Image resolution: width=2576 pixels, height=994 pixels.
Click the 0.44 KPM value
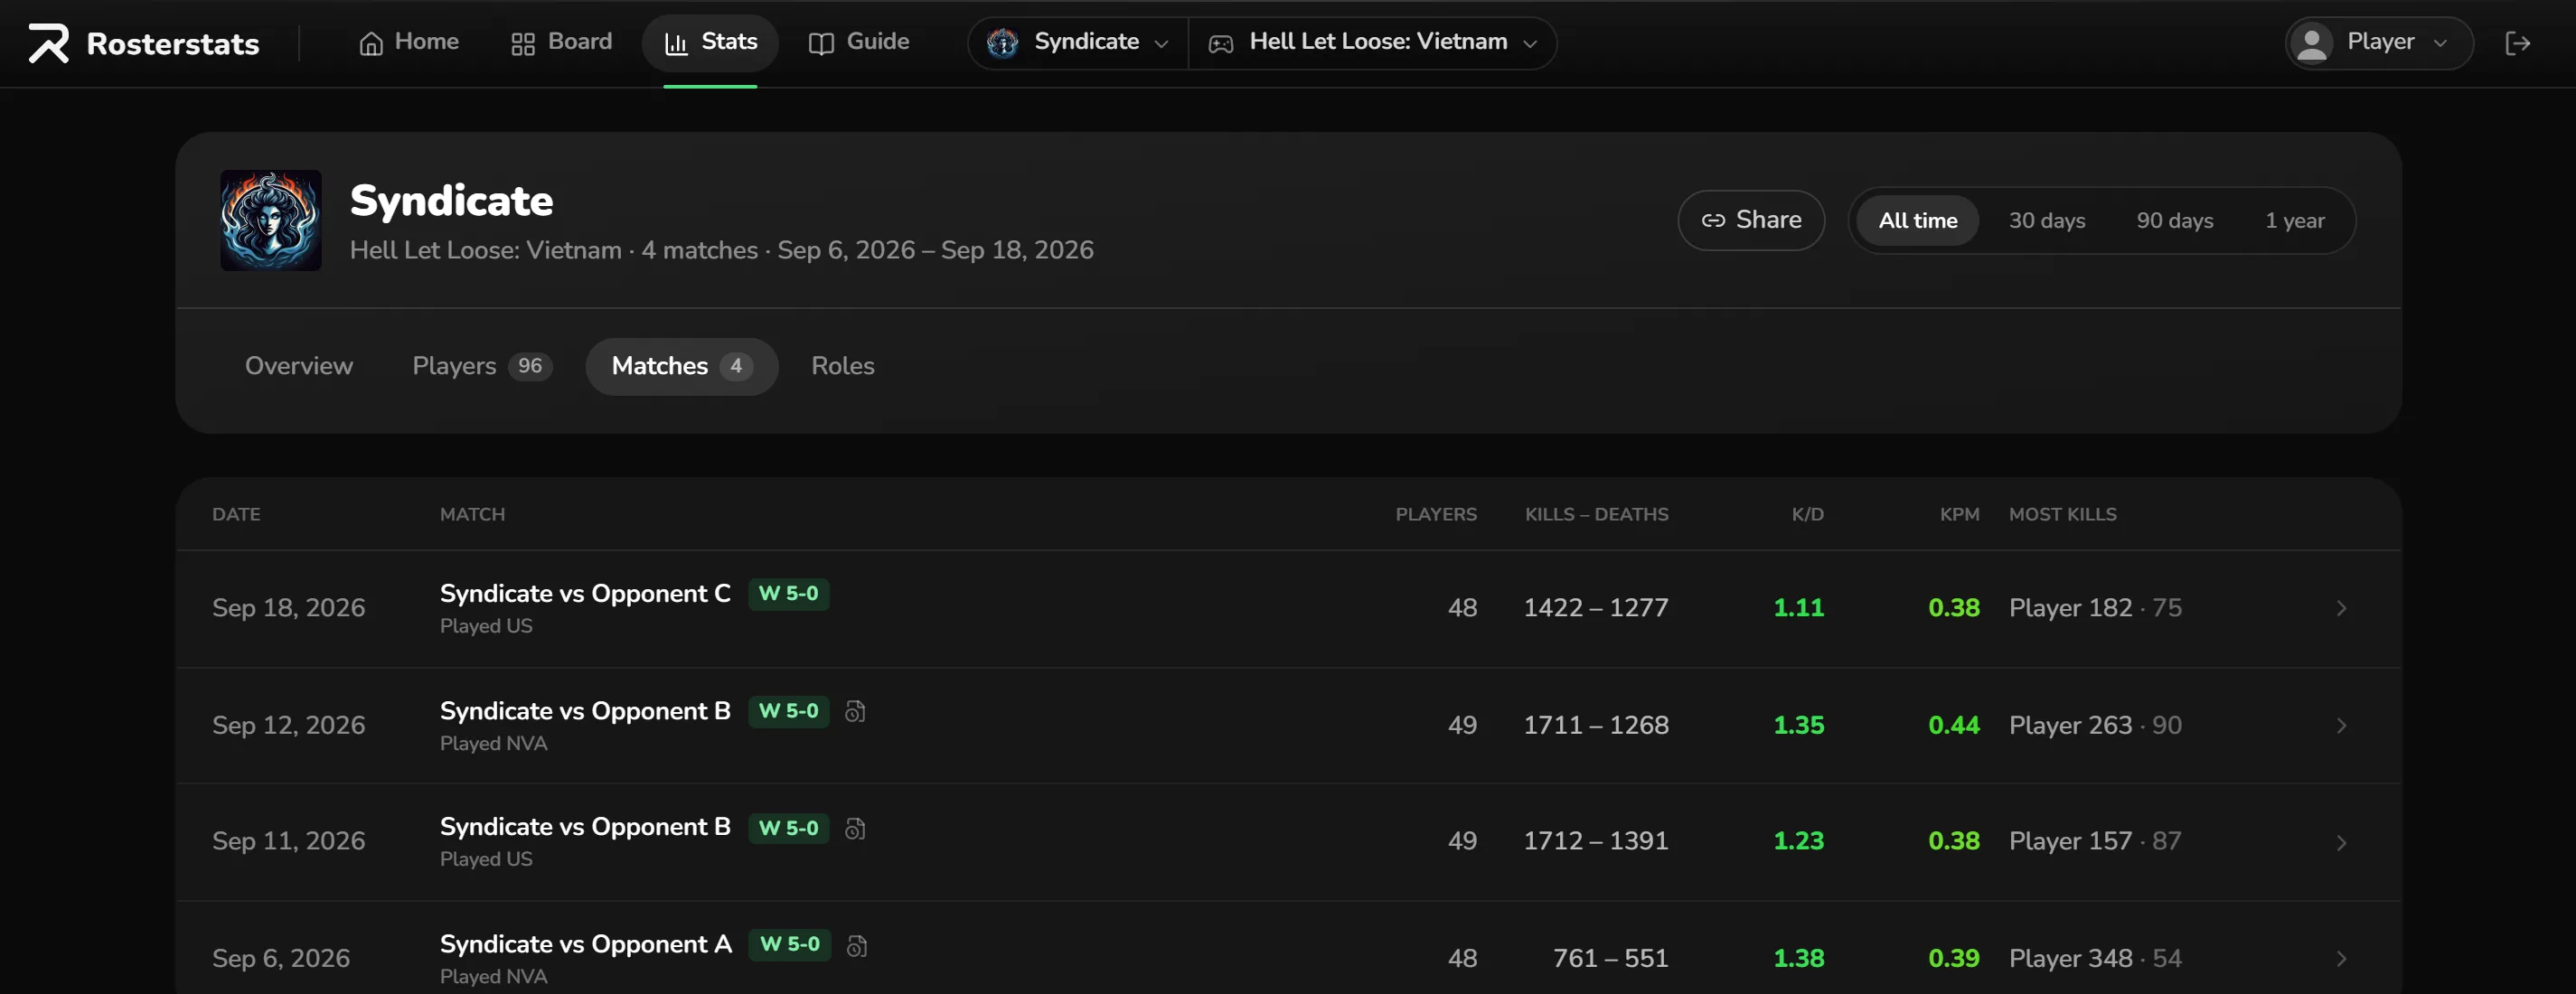[x=1953, y=725]
